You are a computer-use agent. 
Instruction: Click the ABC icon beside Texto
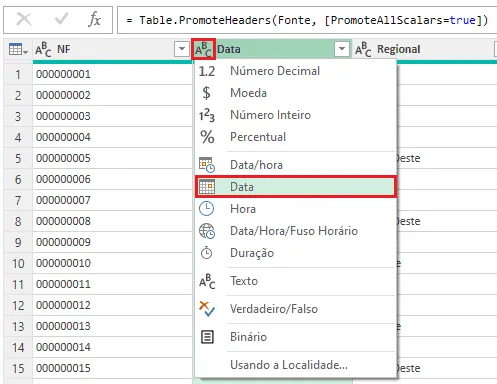207,281
